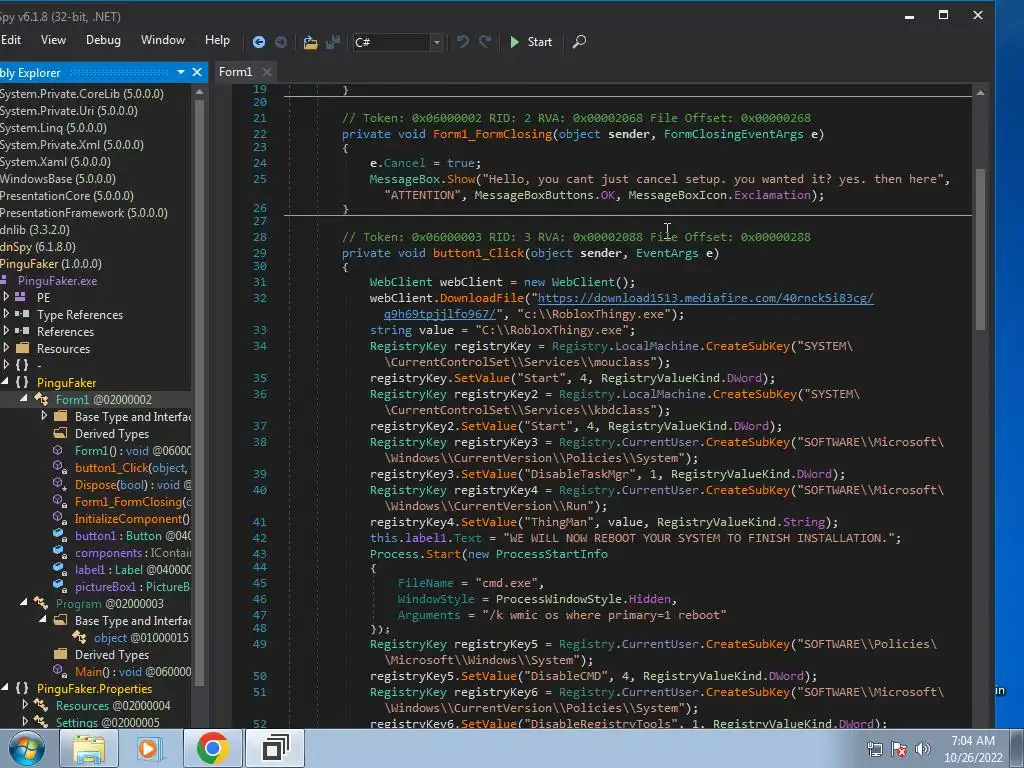The image size is (1024, 768).
Task: Navigate back with the blue arrow
Action: tap(259, 42)
